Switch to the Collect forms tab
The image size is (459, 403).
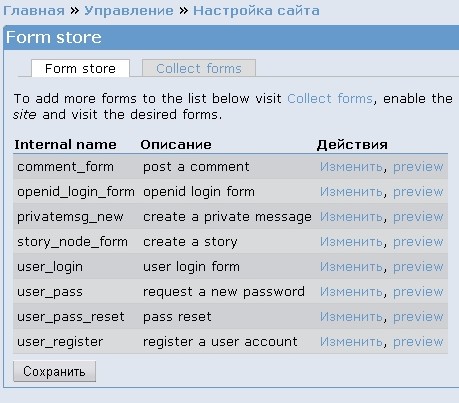[x=199, y=68]
